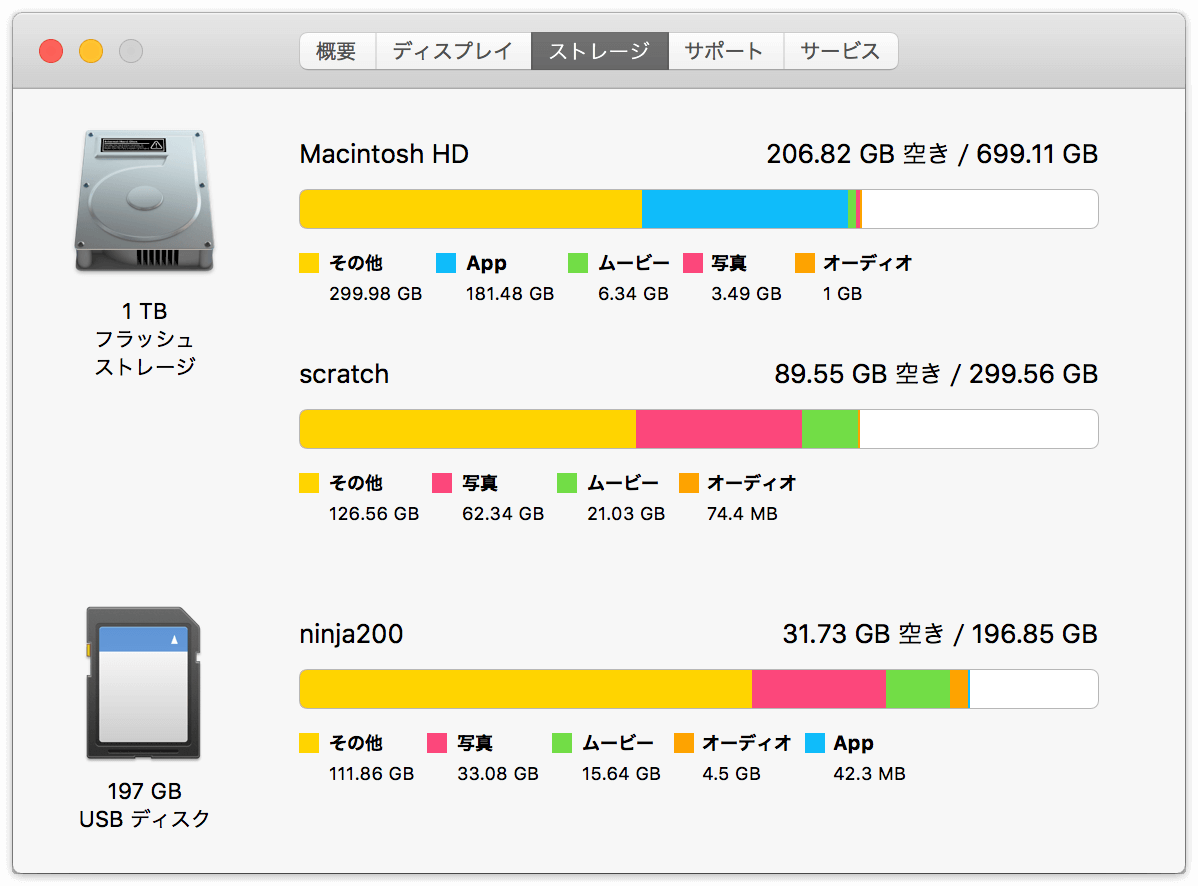1198x886 pixels.
Task: Close the window with the red button
Action: [x=51, y=51]
